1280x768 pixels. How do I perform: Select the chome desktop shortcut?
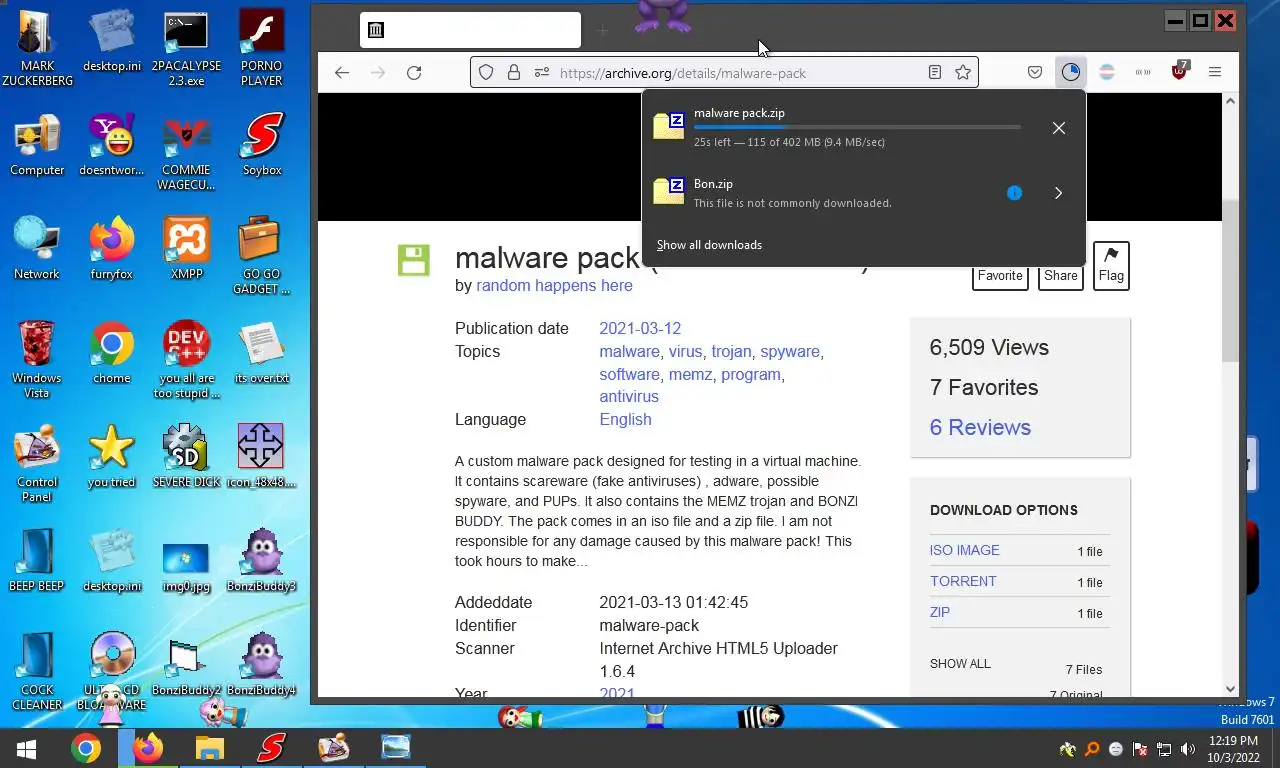click(112, 353)
